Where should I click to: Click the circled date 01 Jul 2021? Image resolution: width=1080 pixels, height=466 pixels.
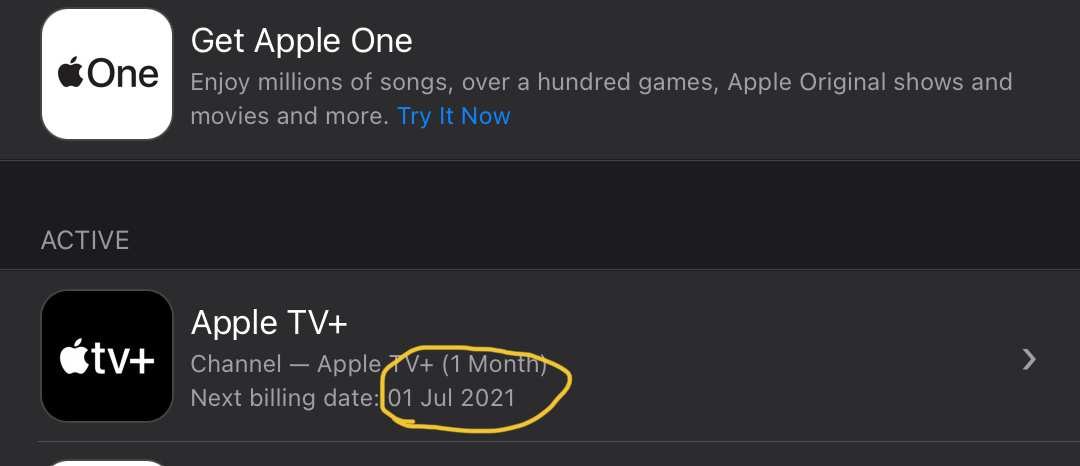click(452, 398)
